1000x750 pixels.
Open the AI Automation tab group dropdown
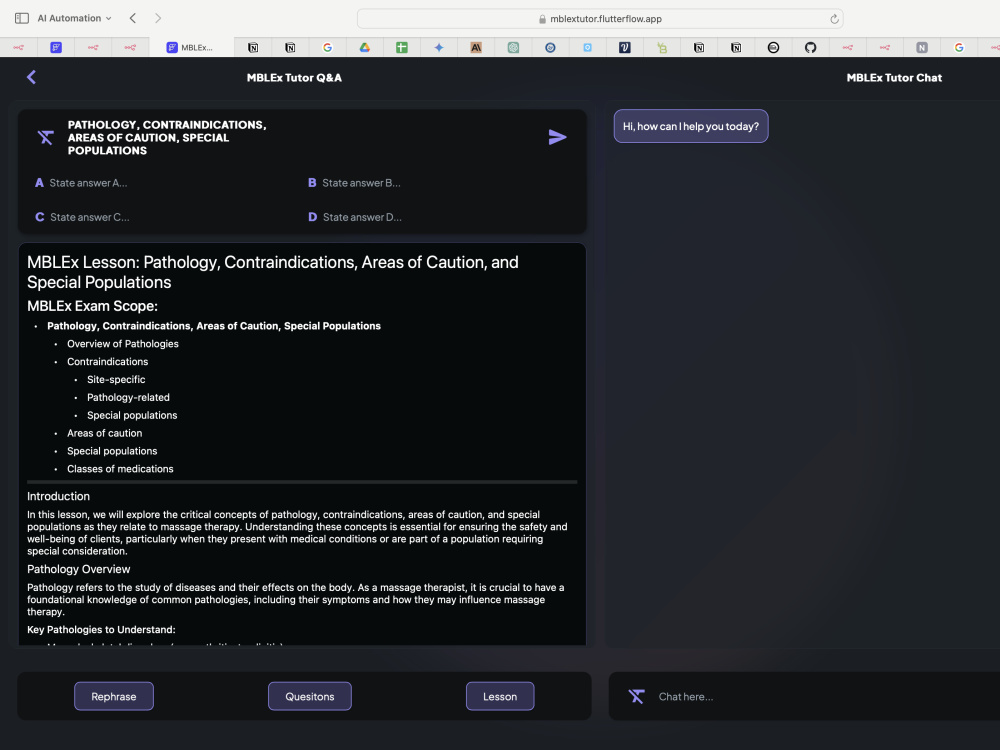click(x=75, y=18)
